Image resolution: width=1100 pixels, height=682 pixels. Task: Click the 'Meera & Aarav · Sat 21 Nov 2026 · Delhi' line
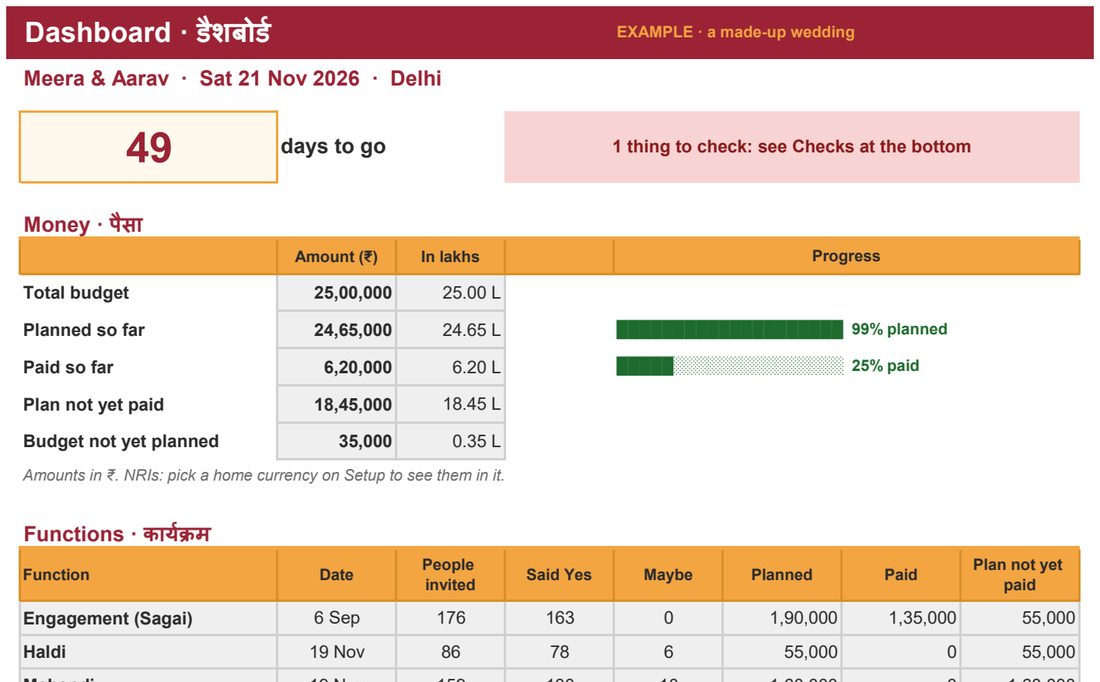pos(232,78)
